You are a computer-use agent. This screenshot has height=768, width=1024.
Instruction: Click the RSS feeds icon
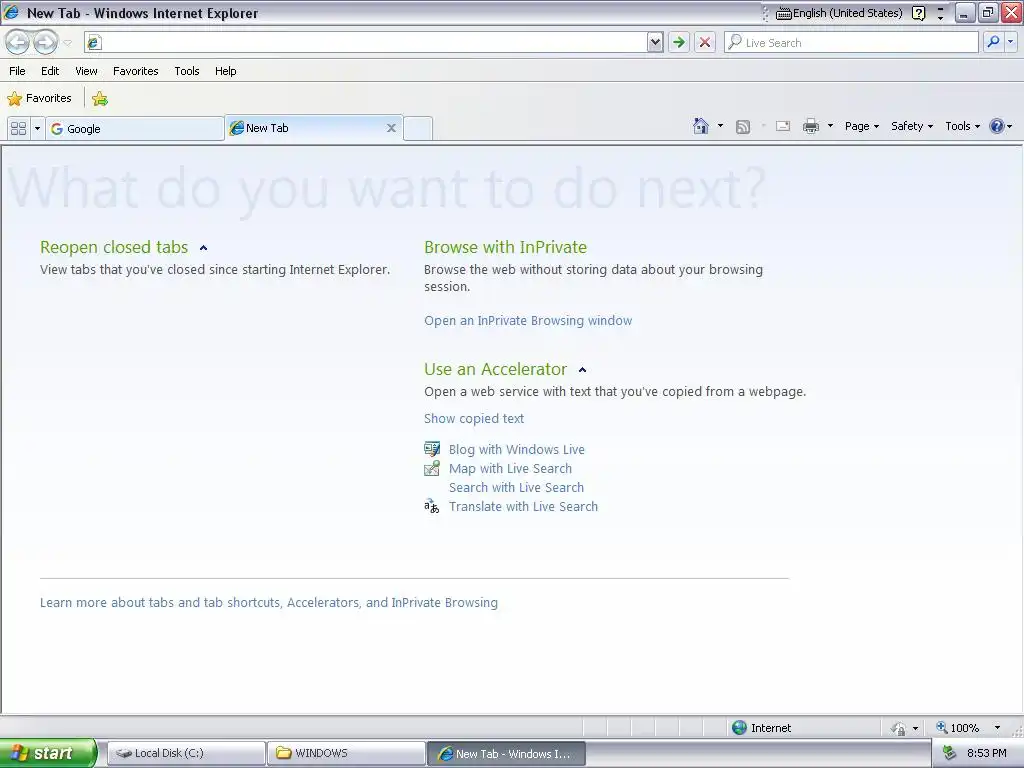pos(743,127)
